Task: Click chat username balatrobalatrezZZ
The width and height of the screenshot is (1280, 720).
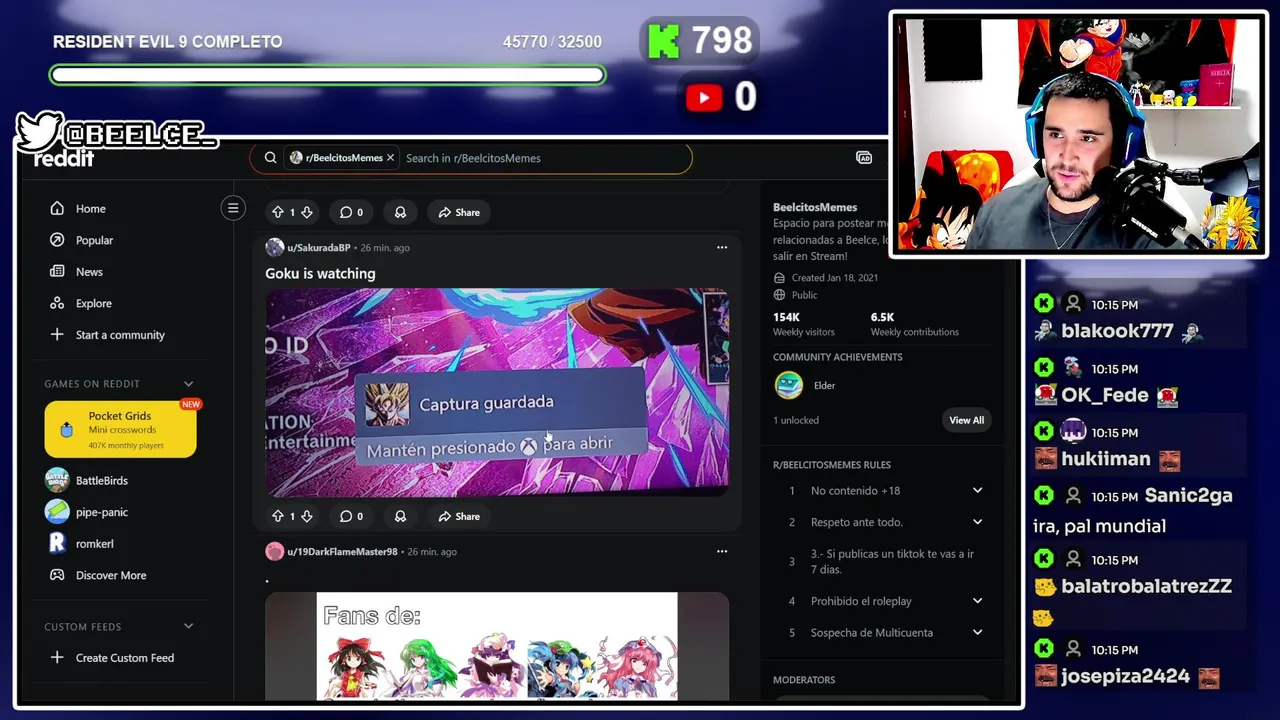Action: [1146, 586]
